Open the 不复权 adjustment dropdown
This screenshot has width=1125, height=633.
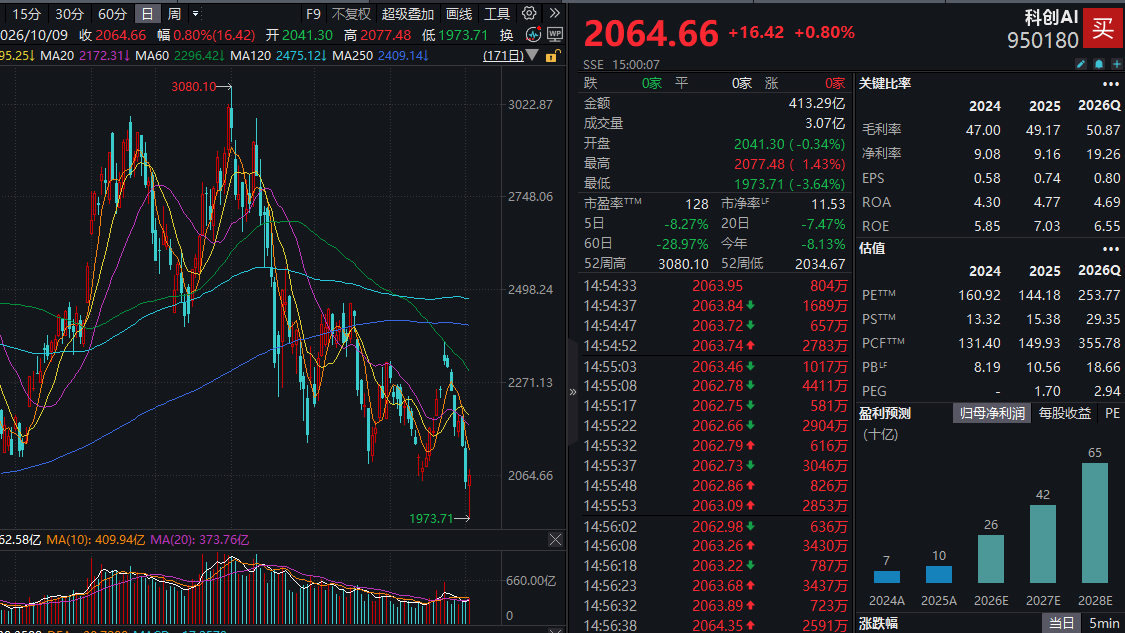(x=351, y=14)
